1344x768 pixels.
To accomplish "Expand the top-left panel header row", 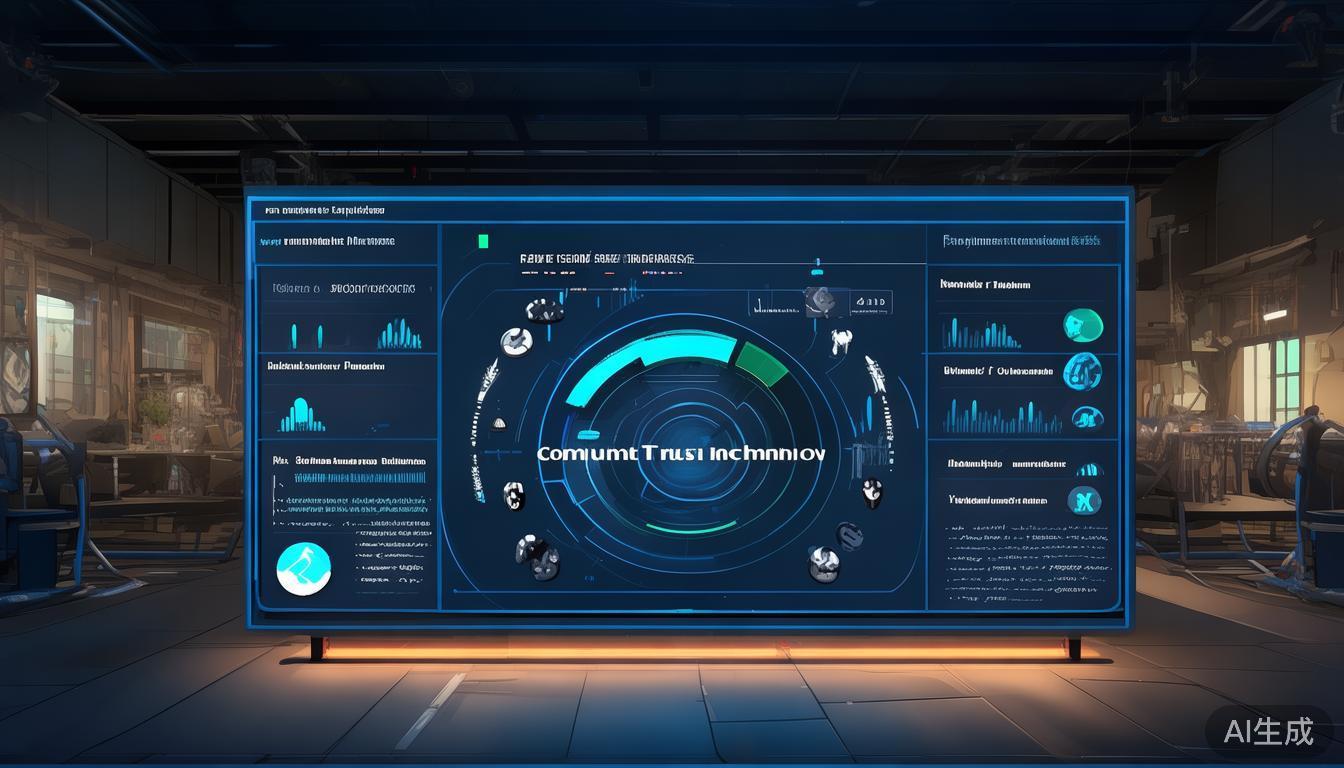I will pyautogui.click(x=325, y=211).
